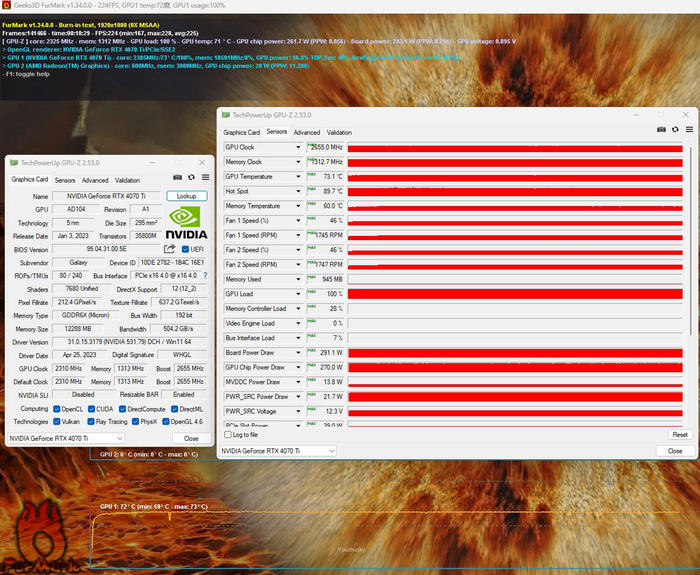Screen dimensions: 700x575
Task: Open GPU selector dropdown in Sensors window
Action: [x=278, y=451]
